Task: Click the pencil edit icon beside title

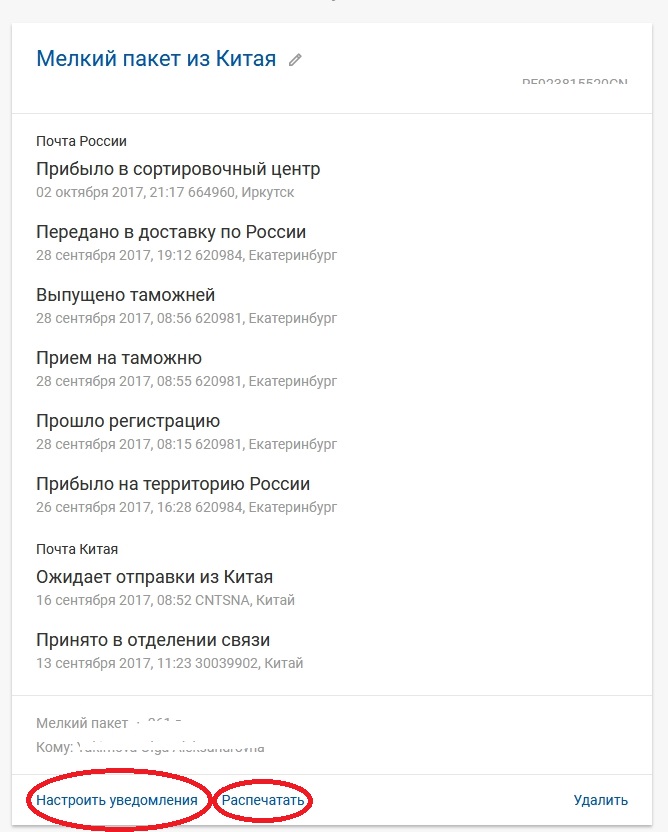Action: [295, 60]
